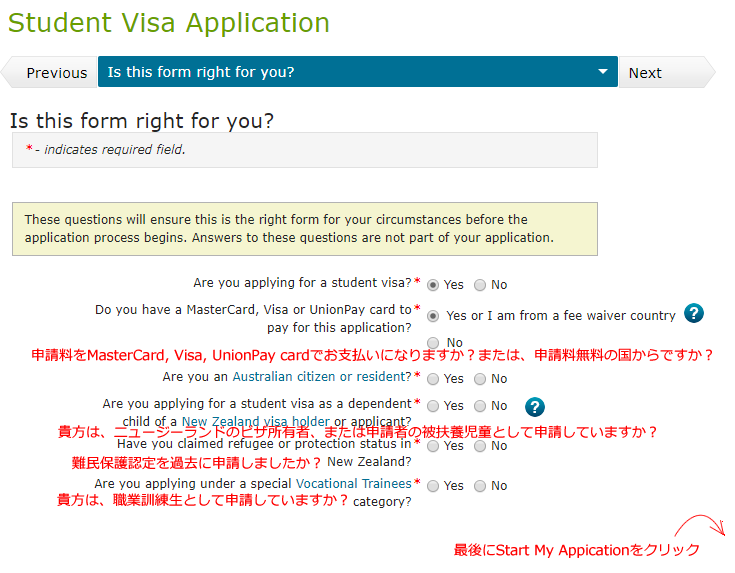Screen dimensions: 735x573
Task: Select Yes for Australian citizen or resident
Action: pos(433,379)
